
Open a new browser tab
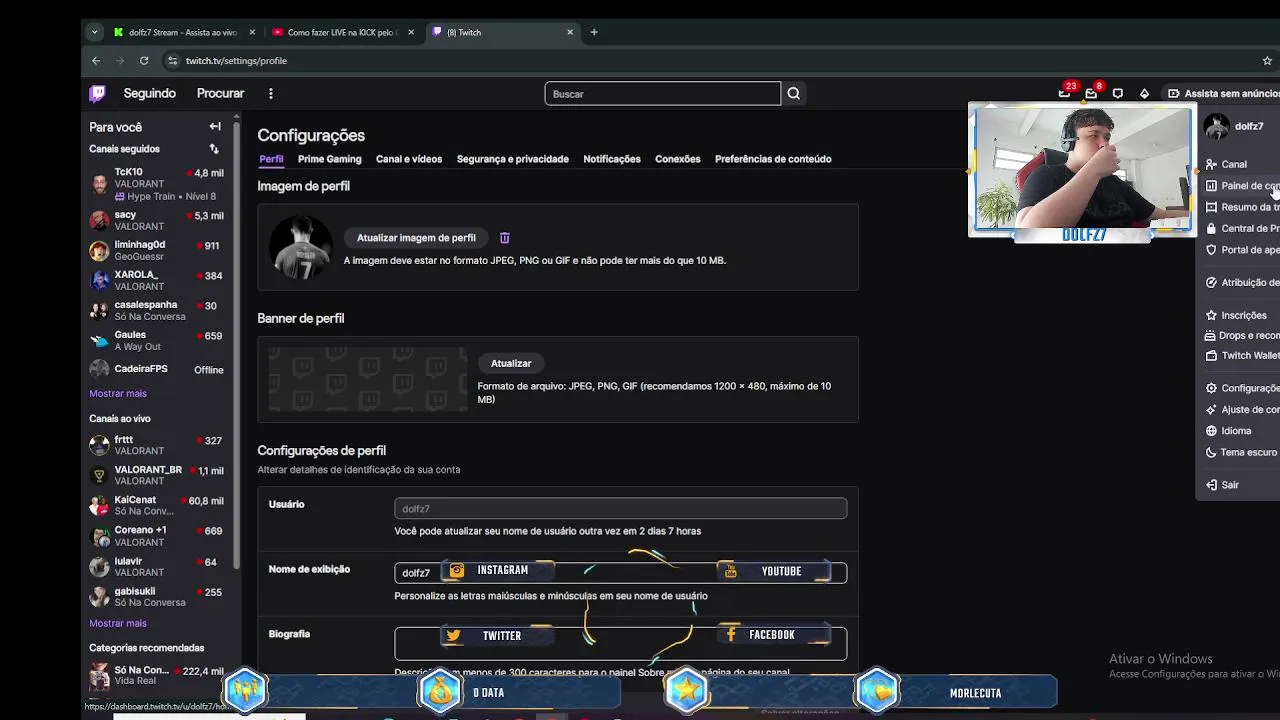pyautogui.click(x=594, y=32)
